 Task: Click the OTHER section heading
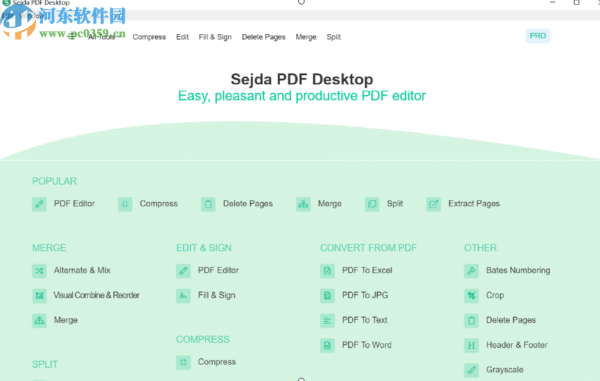(480, 248)
